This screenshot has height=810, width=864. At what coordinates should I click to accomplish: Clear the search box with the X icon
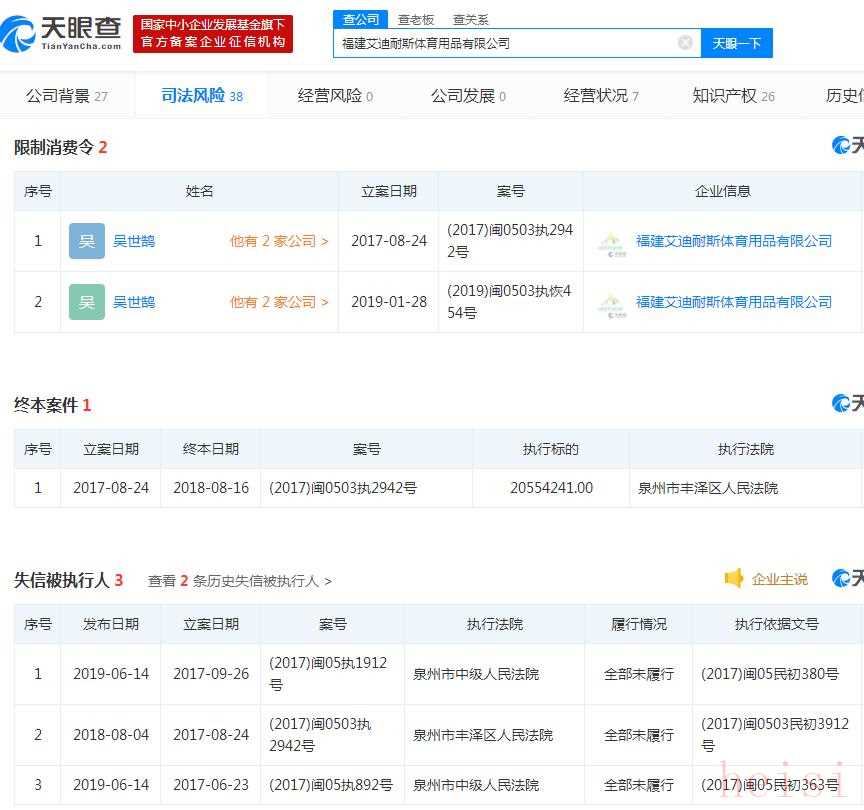coord(685,43)
